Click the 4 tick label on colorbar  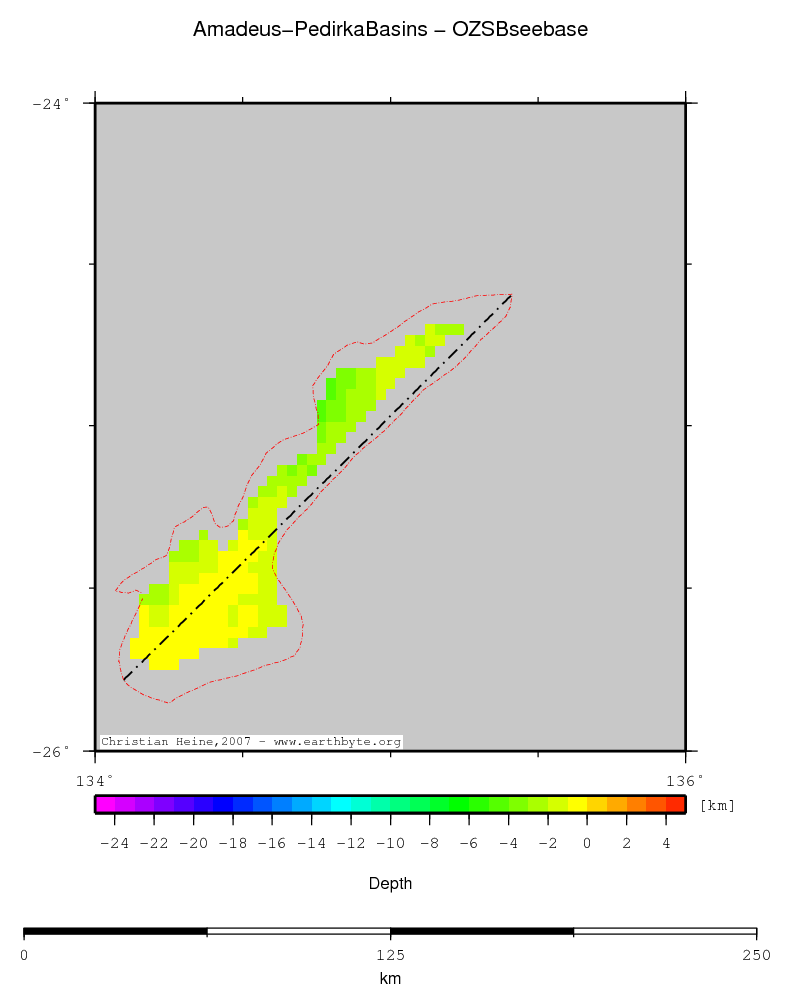[x=666, y=843]
